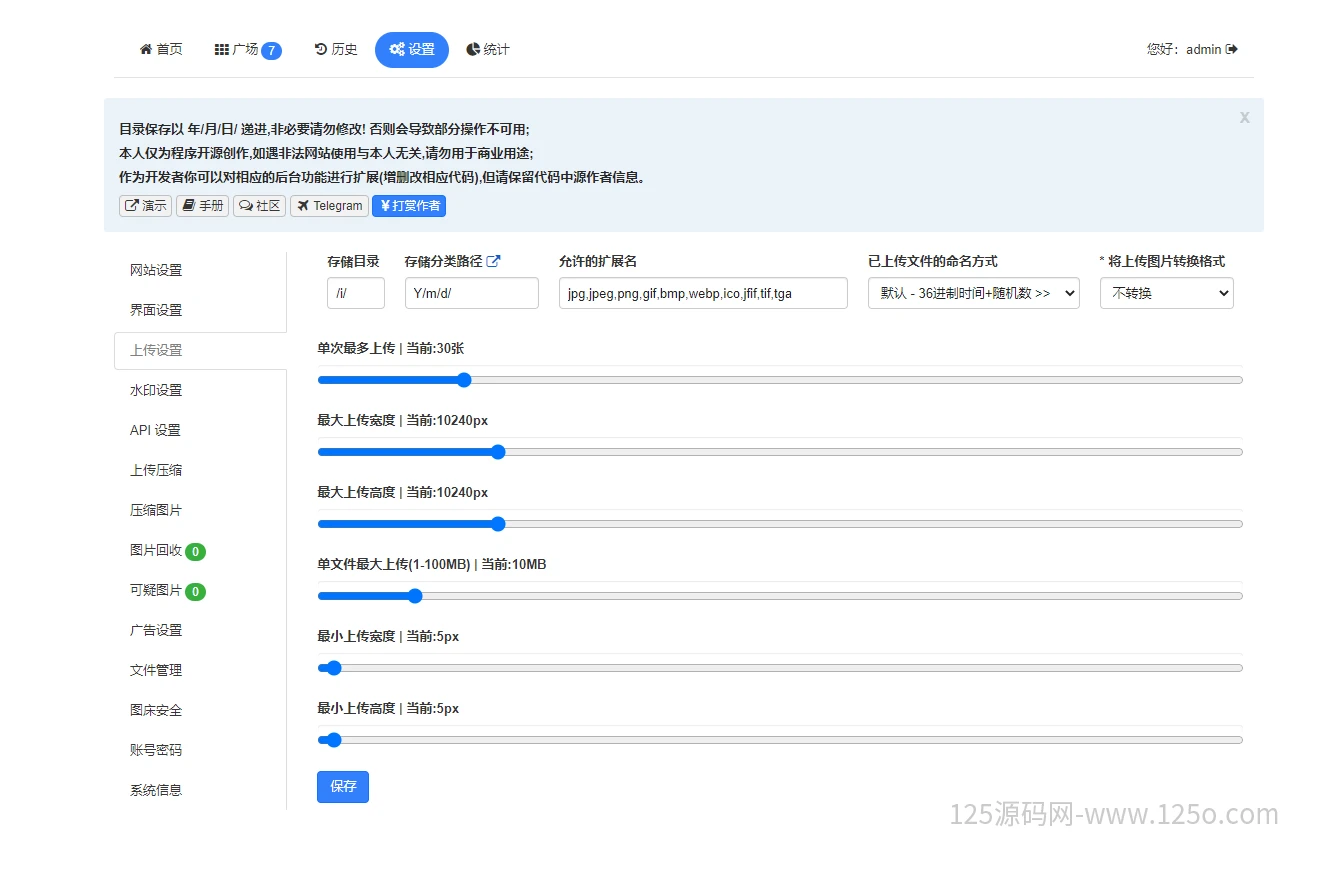Click the active 设置 settings tab
This screenshot has width=1334, height=879.
point(412,50)
